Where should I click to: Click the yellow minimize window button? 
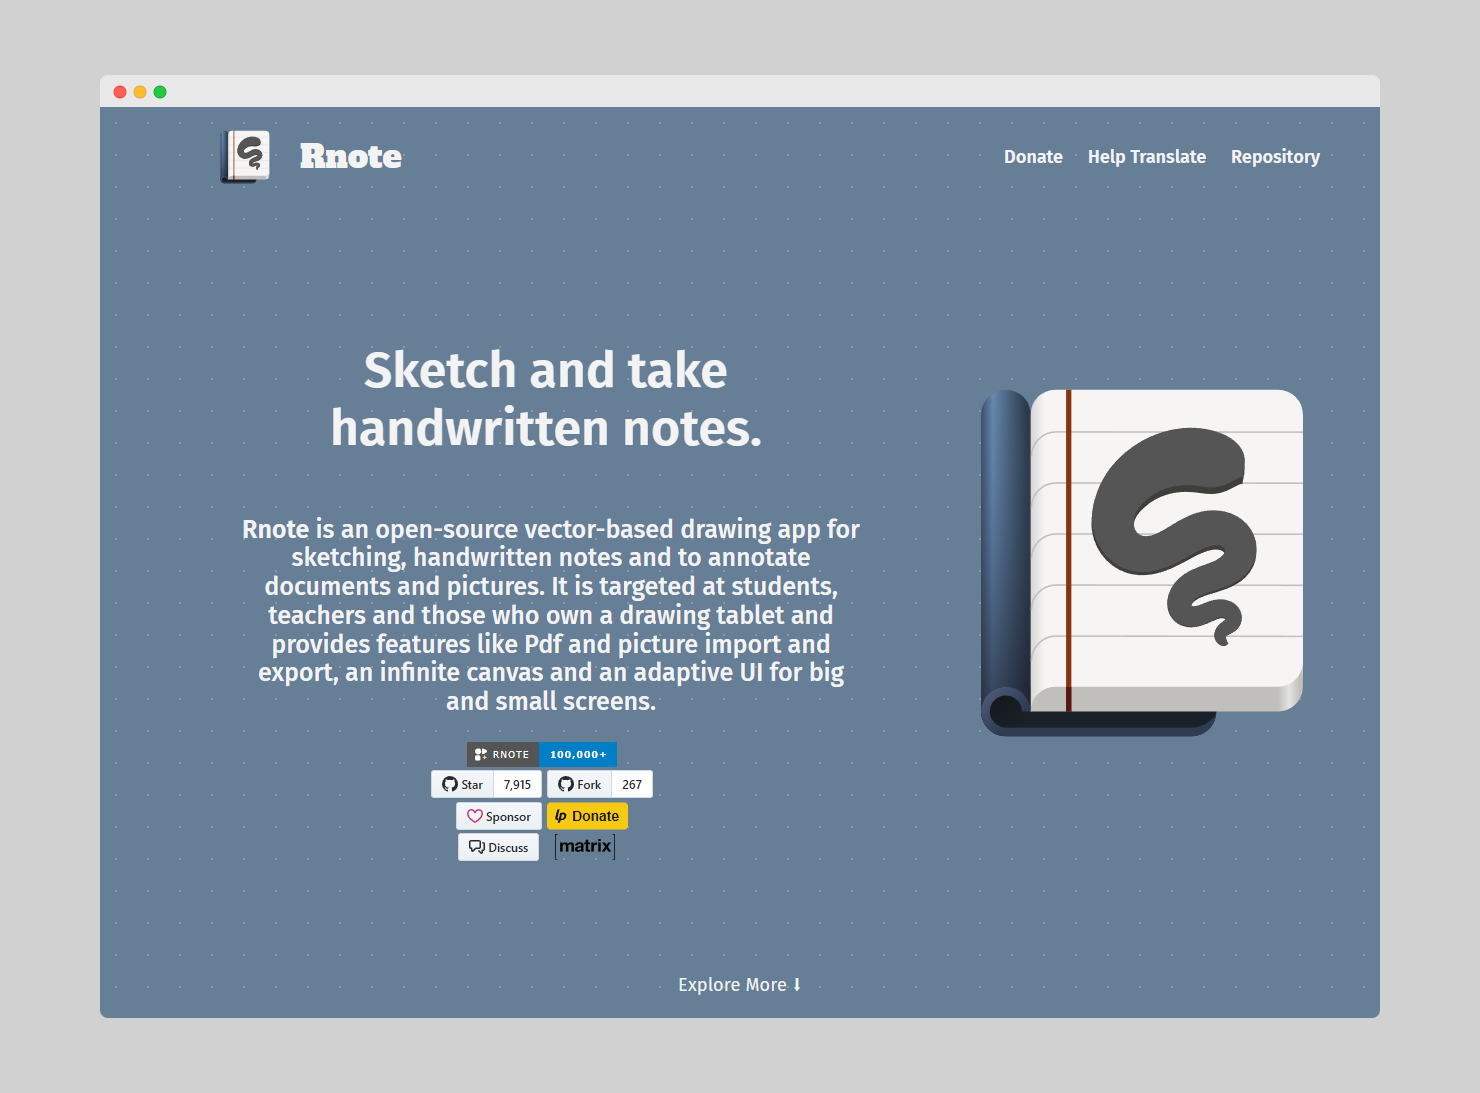click(140, 92)
